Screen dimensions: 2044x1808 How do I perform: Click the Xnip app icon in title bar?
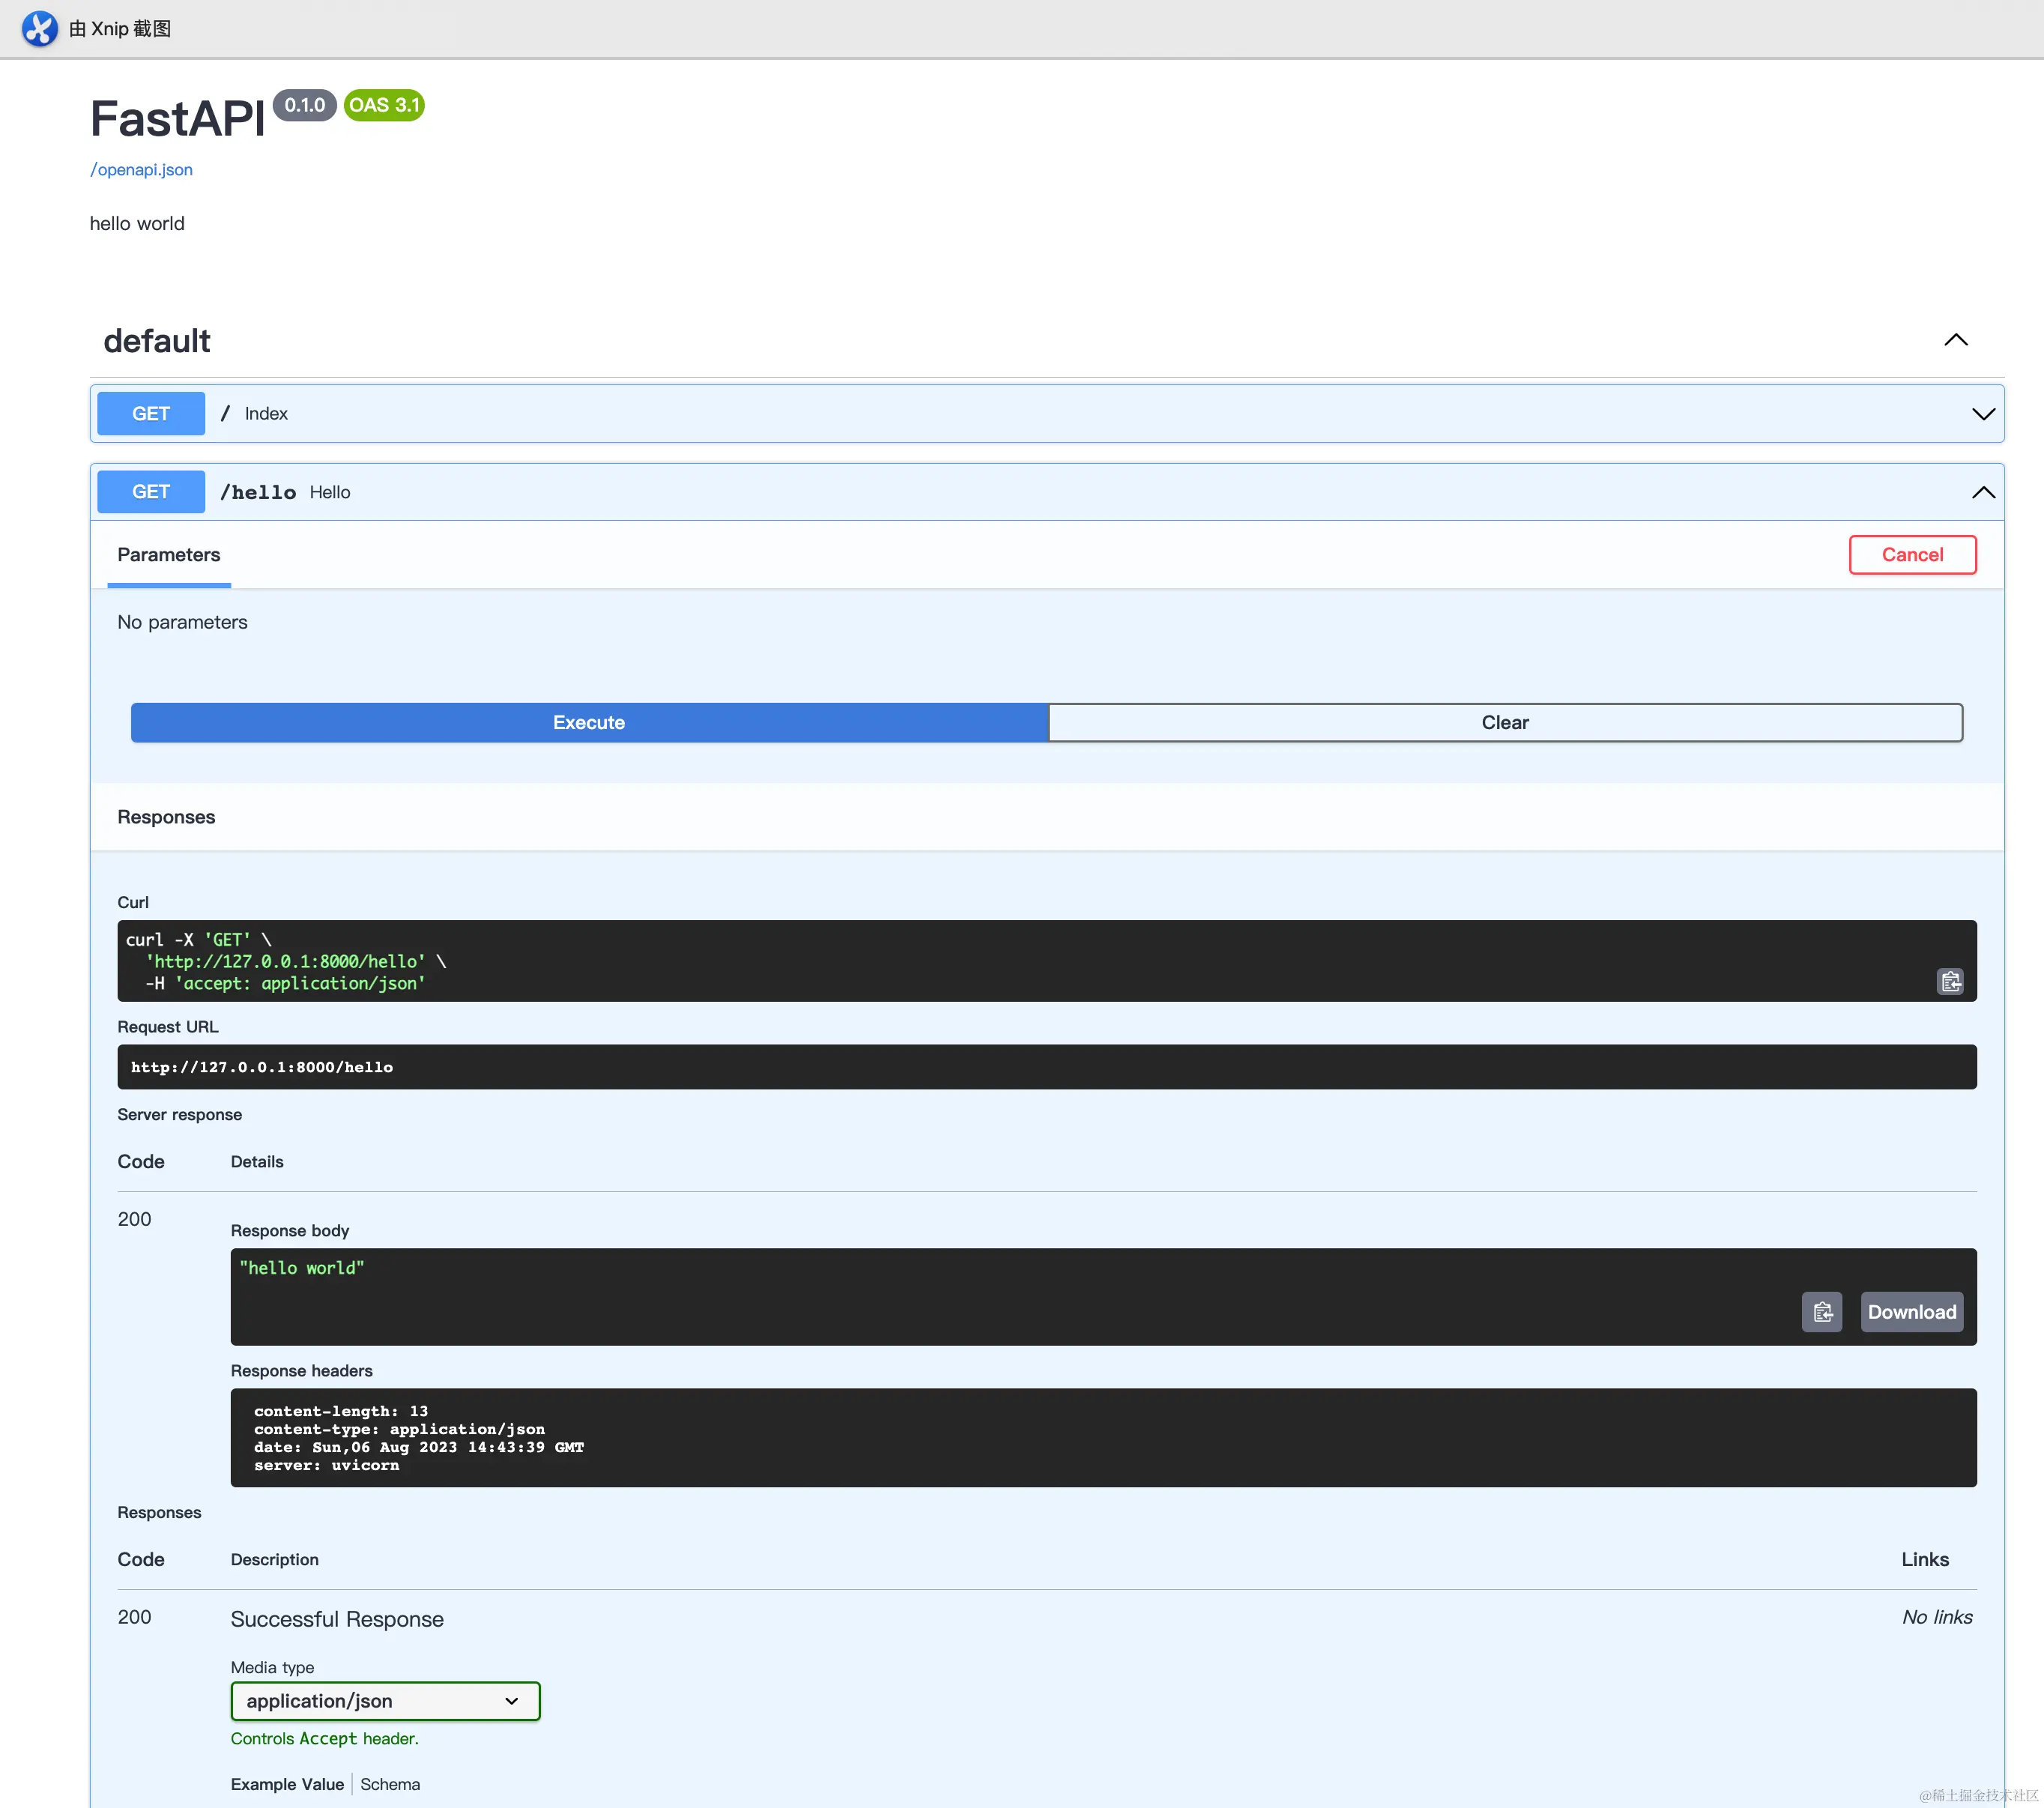click(40, 28)
